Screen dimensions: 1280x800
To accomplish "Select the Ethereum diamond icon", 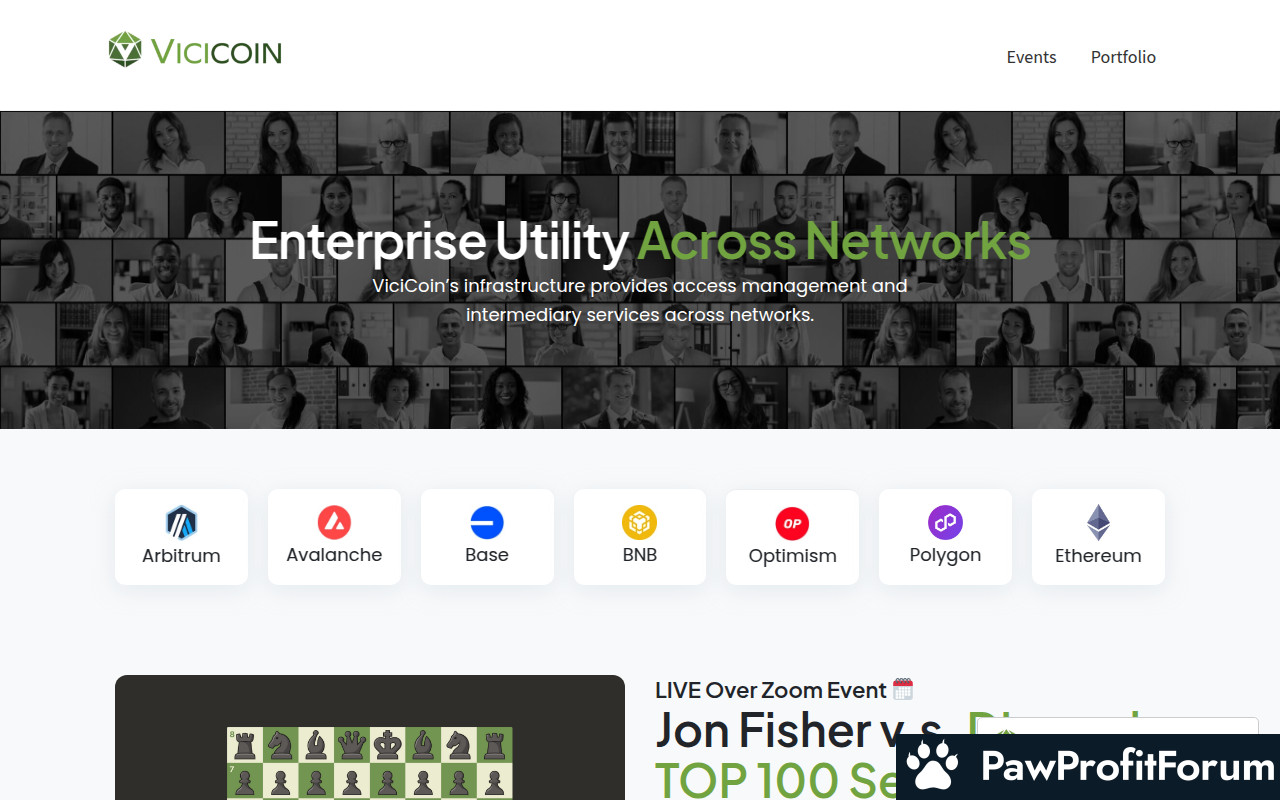I will (x=1098, y=522).
